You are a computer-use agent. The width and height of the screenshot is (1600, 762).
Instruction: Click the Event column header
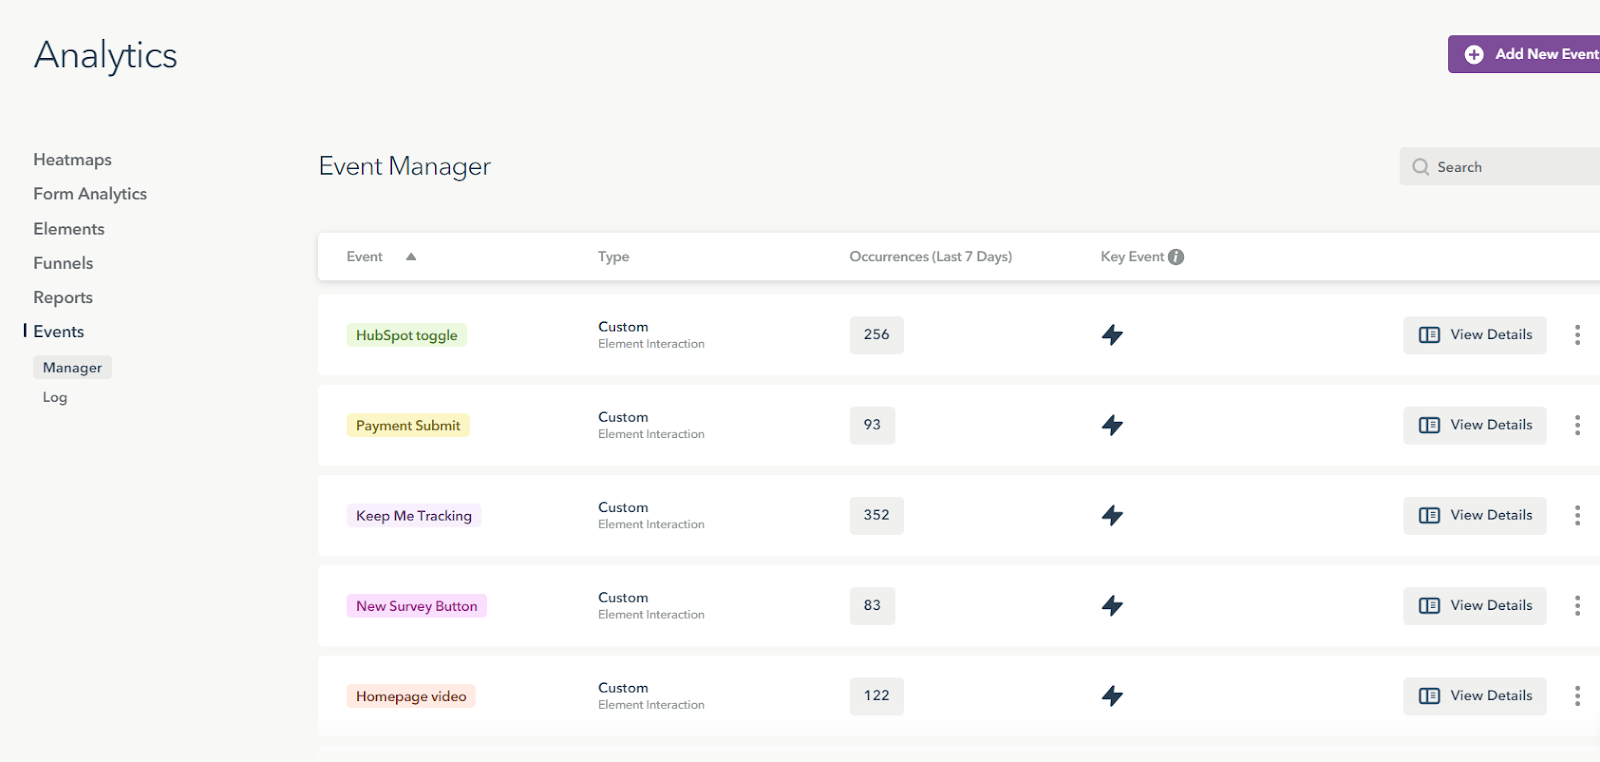pyautogui.click(x=365, y=257)
